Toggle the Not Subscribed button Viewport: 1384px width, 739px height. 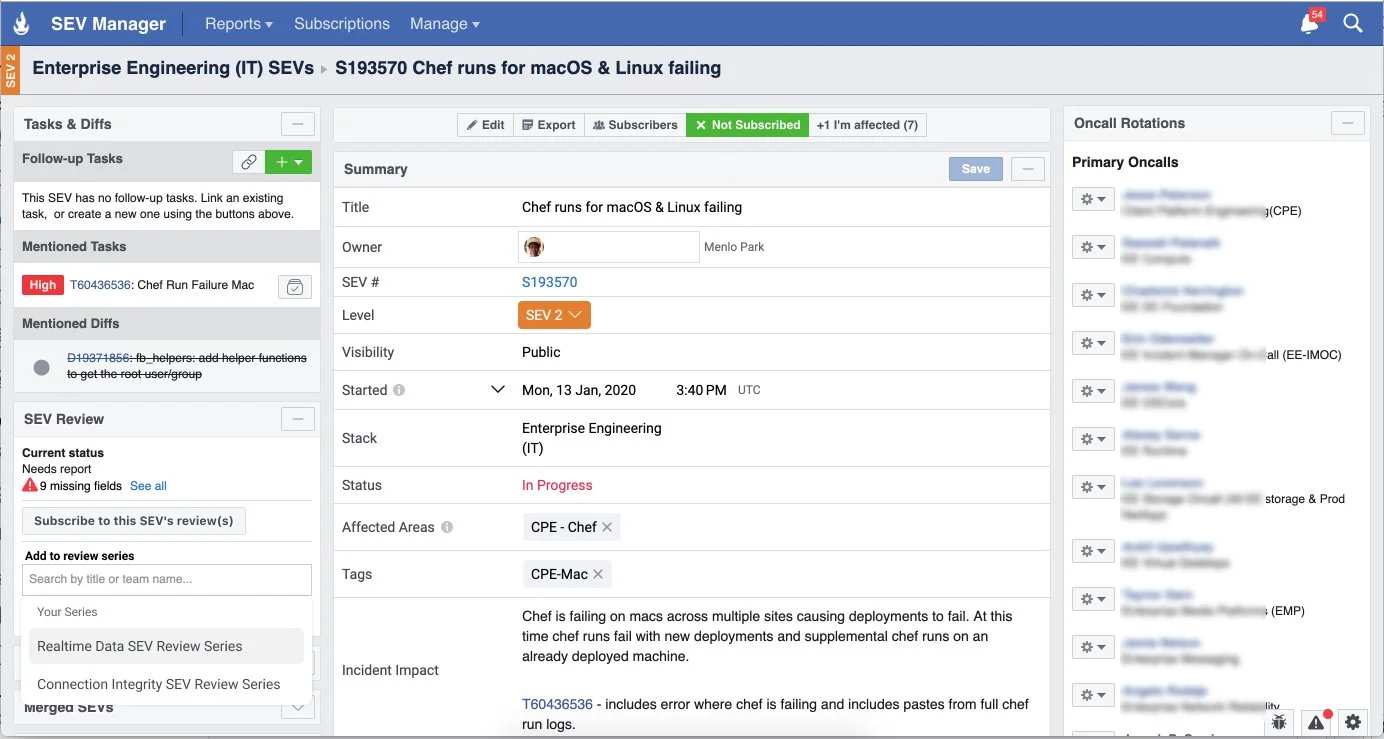(x=748, y=125)
